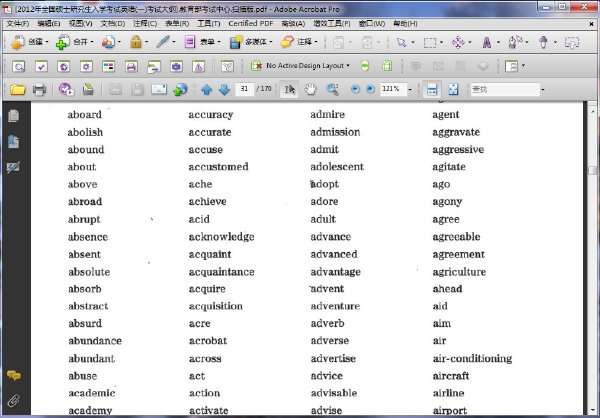Click the screenshot capture icon at toolbar end
Image resolution: width=600 pixels, height=418 pixels.
point(572,42)
